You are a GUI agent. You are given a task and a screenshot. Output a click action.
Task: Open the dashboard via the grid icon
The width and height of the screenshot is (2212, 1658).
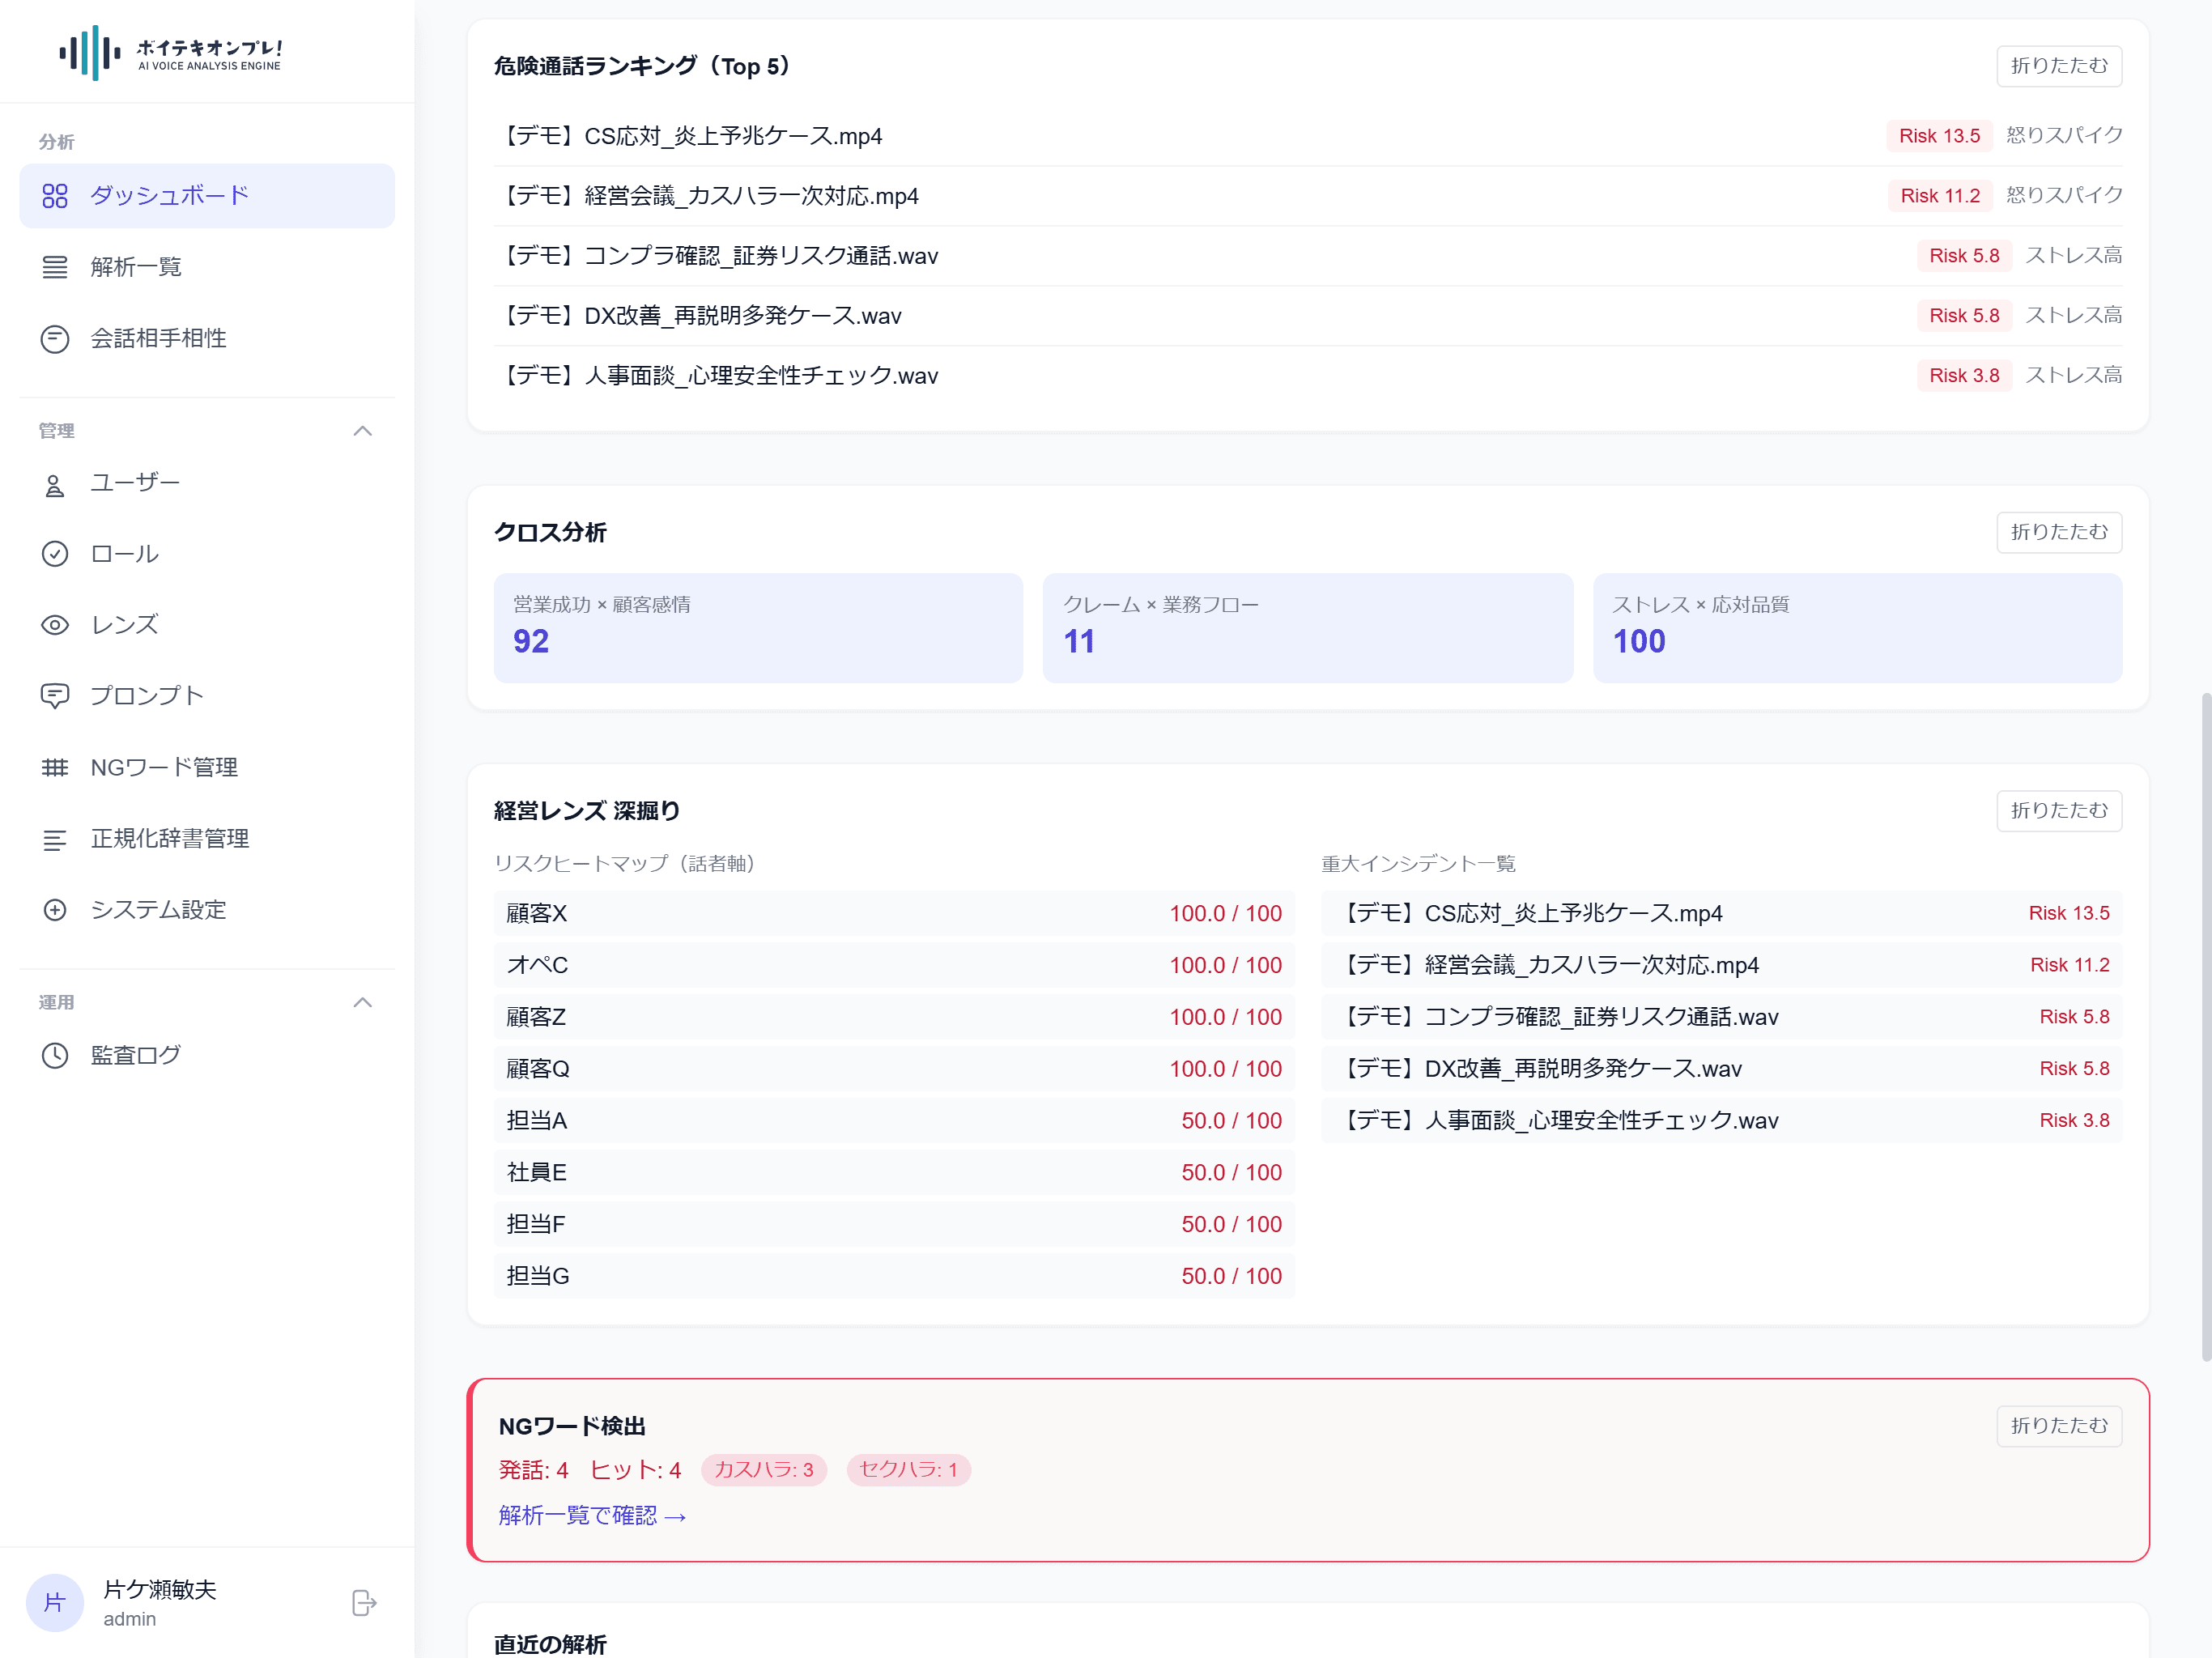(x=55, y=196)
